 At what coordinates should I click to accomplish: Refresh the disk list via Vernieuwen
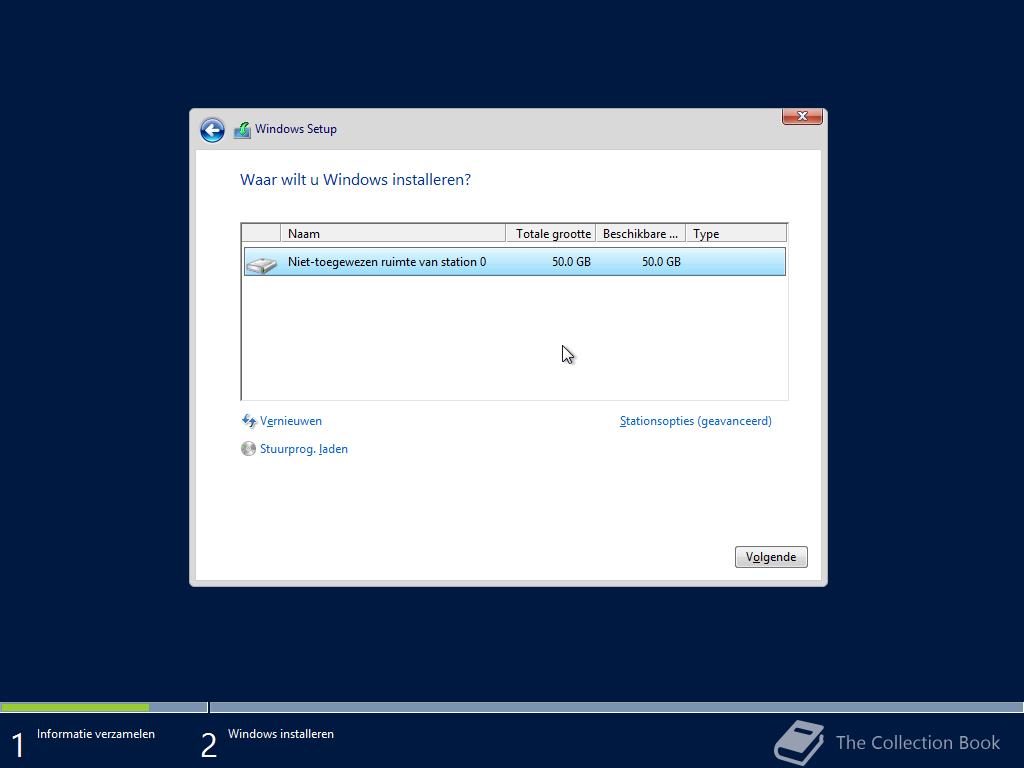291,421
